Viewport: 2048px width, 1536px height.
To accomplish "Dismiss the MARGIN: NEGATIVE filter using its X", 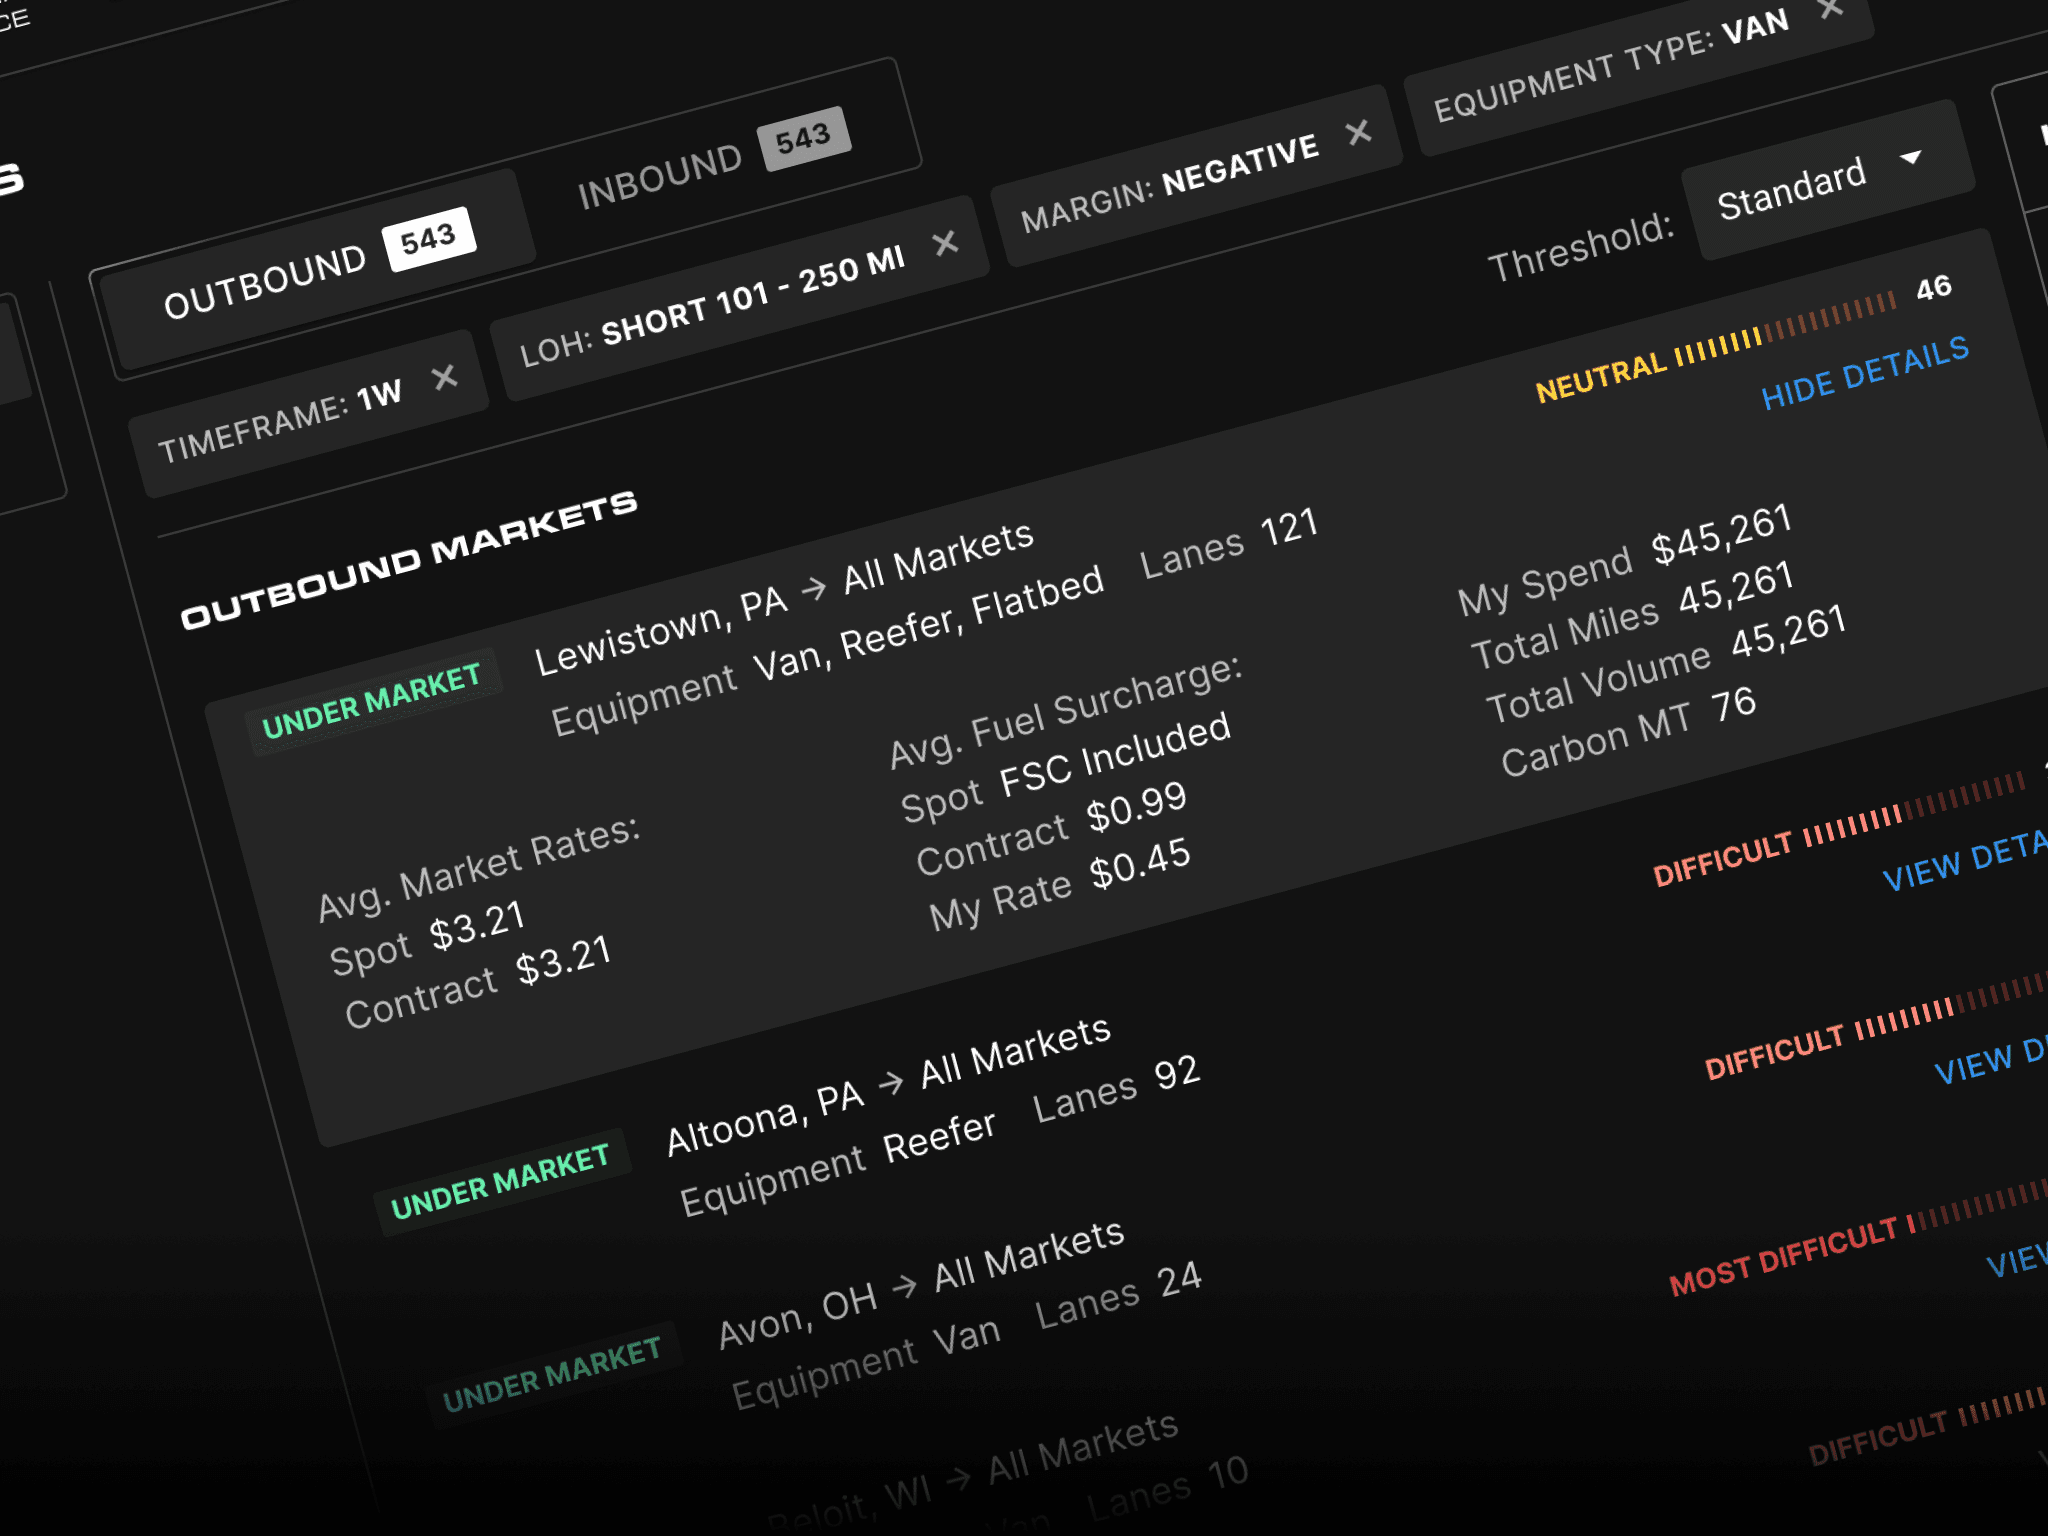I will click(1358, 132).
